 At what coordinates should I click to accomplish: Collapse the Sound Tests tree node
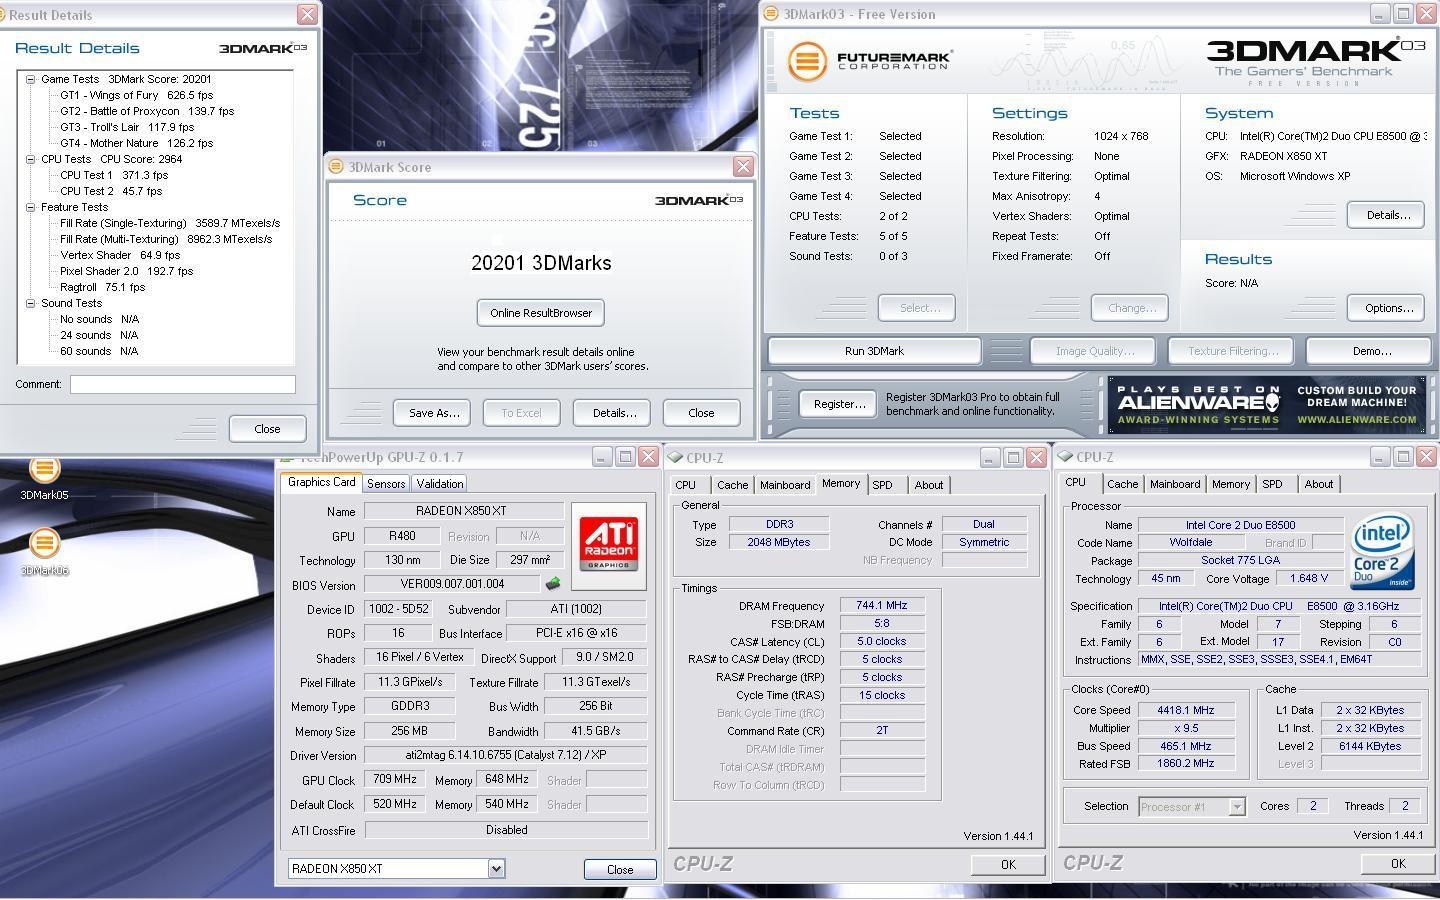tap(31, 303)
